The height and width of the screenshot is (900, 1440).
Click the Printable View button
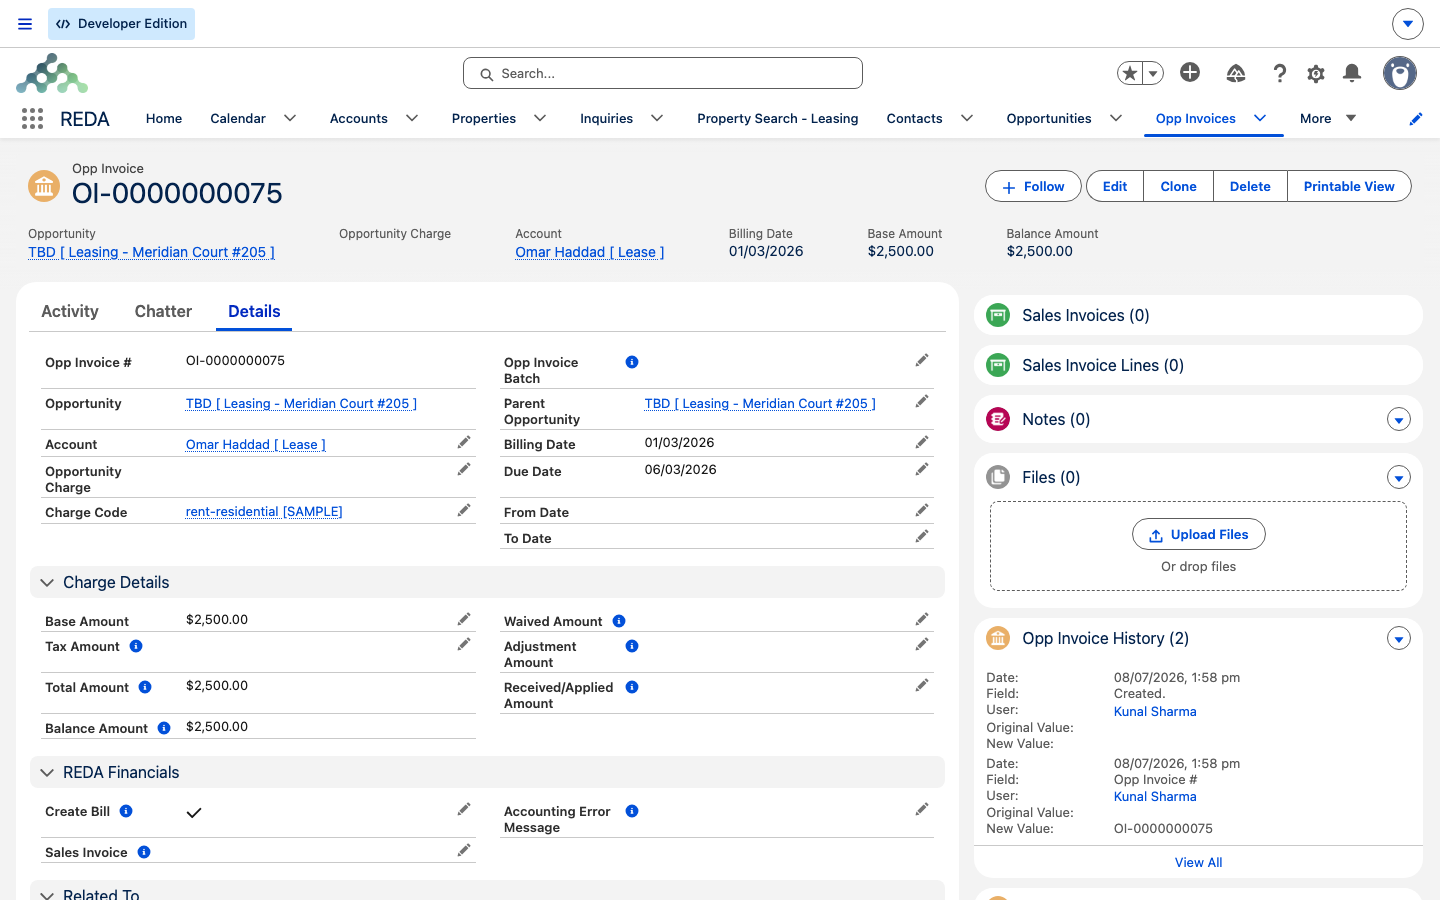1349,186
